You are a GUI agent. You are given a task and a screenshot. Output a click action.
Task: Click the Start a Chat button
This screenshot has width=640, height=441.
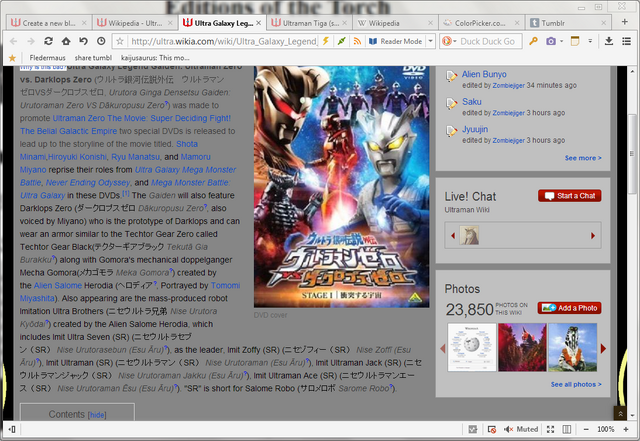pyautogui.click(x=569, y=196)
